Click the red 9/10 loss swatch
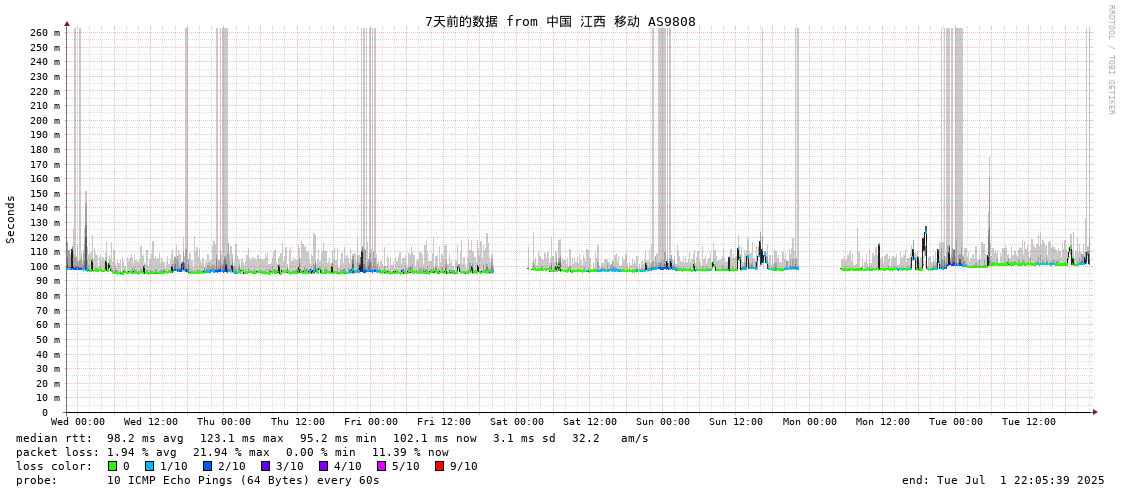This screenshot has height=494, width=1121. [439, 467]
